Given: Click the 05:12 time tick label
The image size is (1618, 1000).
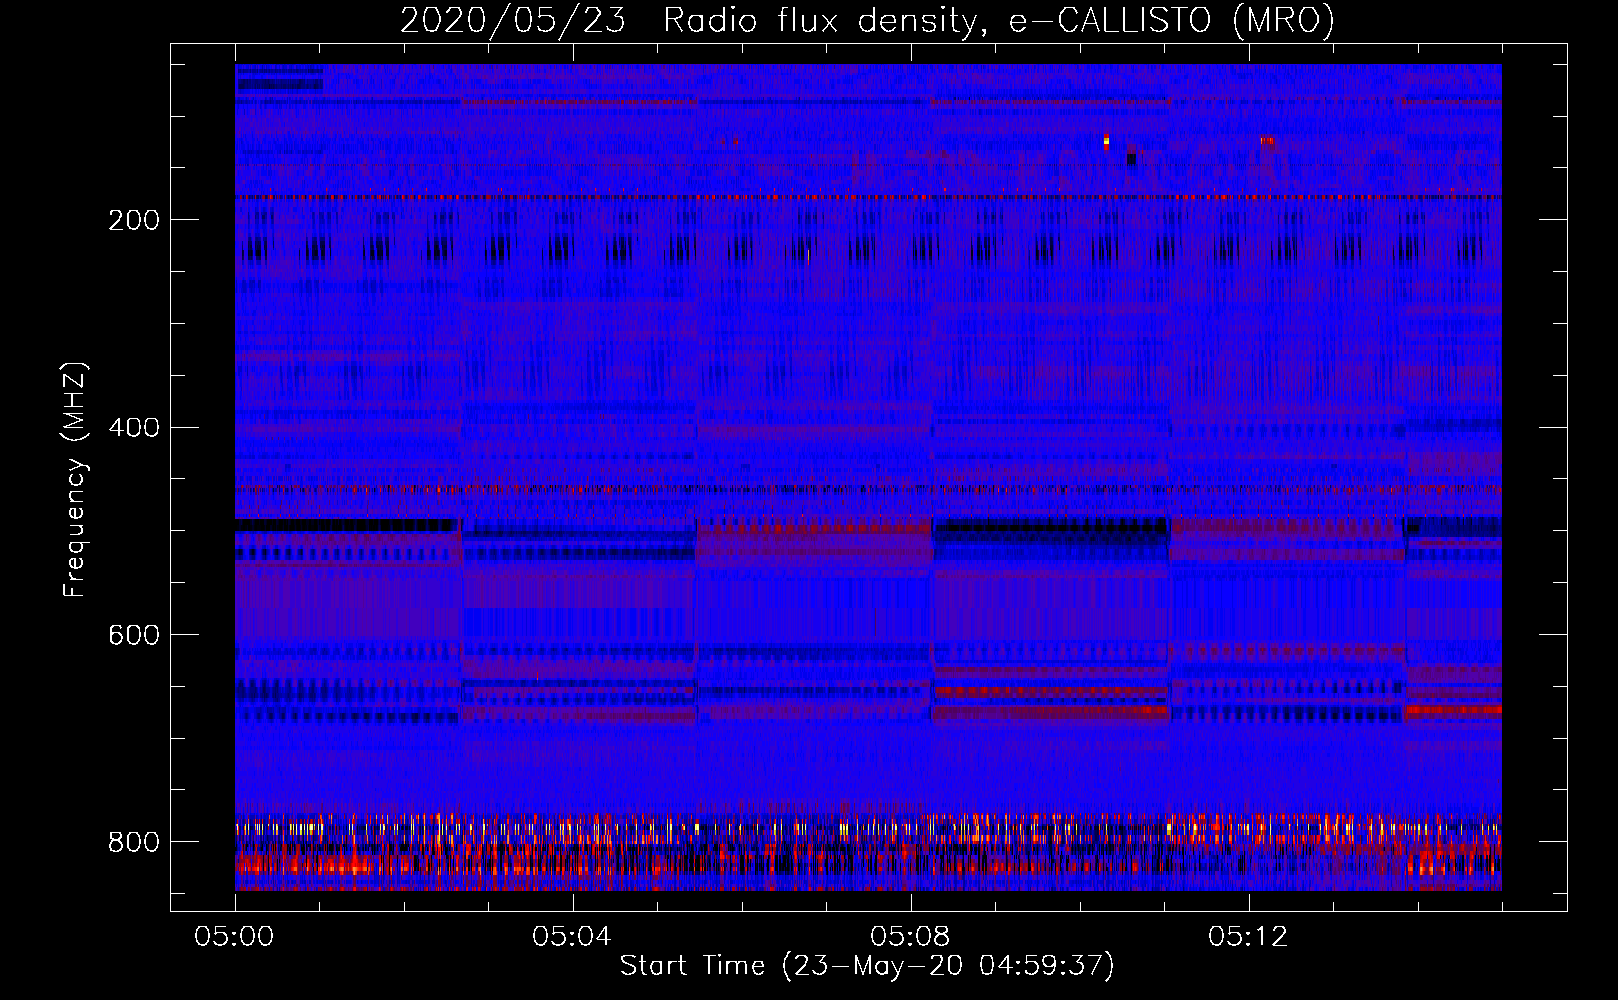Looking at the screenshot, I should pyautogui.click(x=1248, y=937).
